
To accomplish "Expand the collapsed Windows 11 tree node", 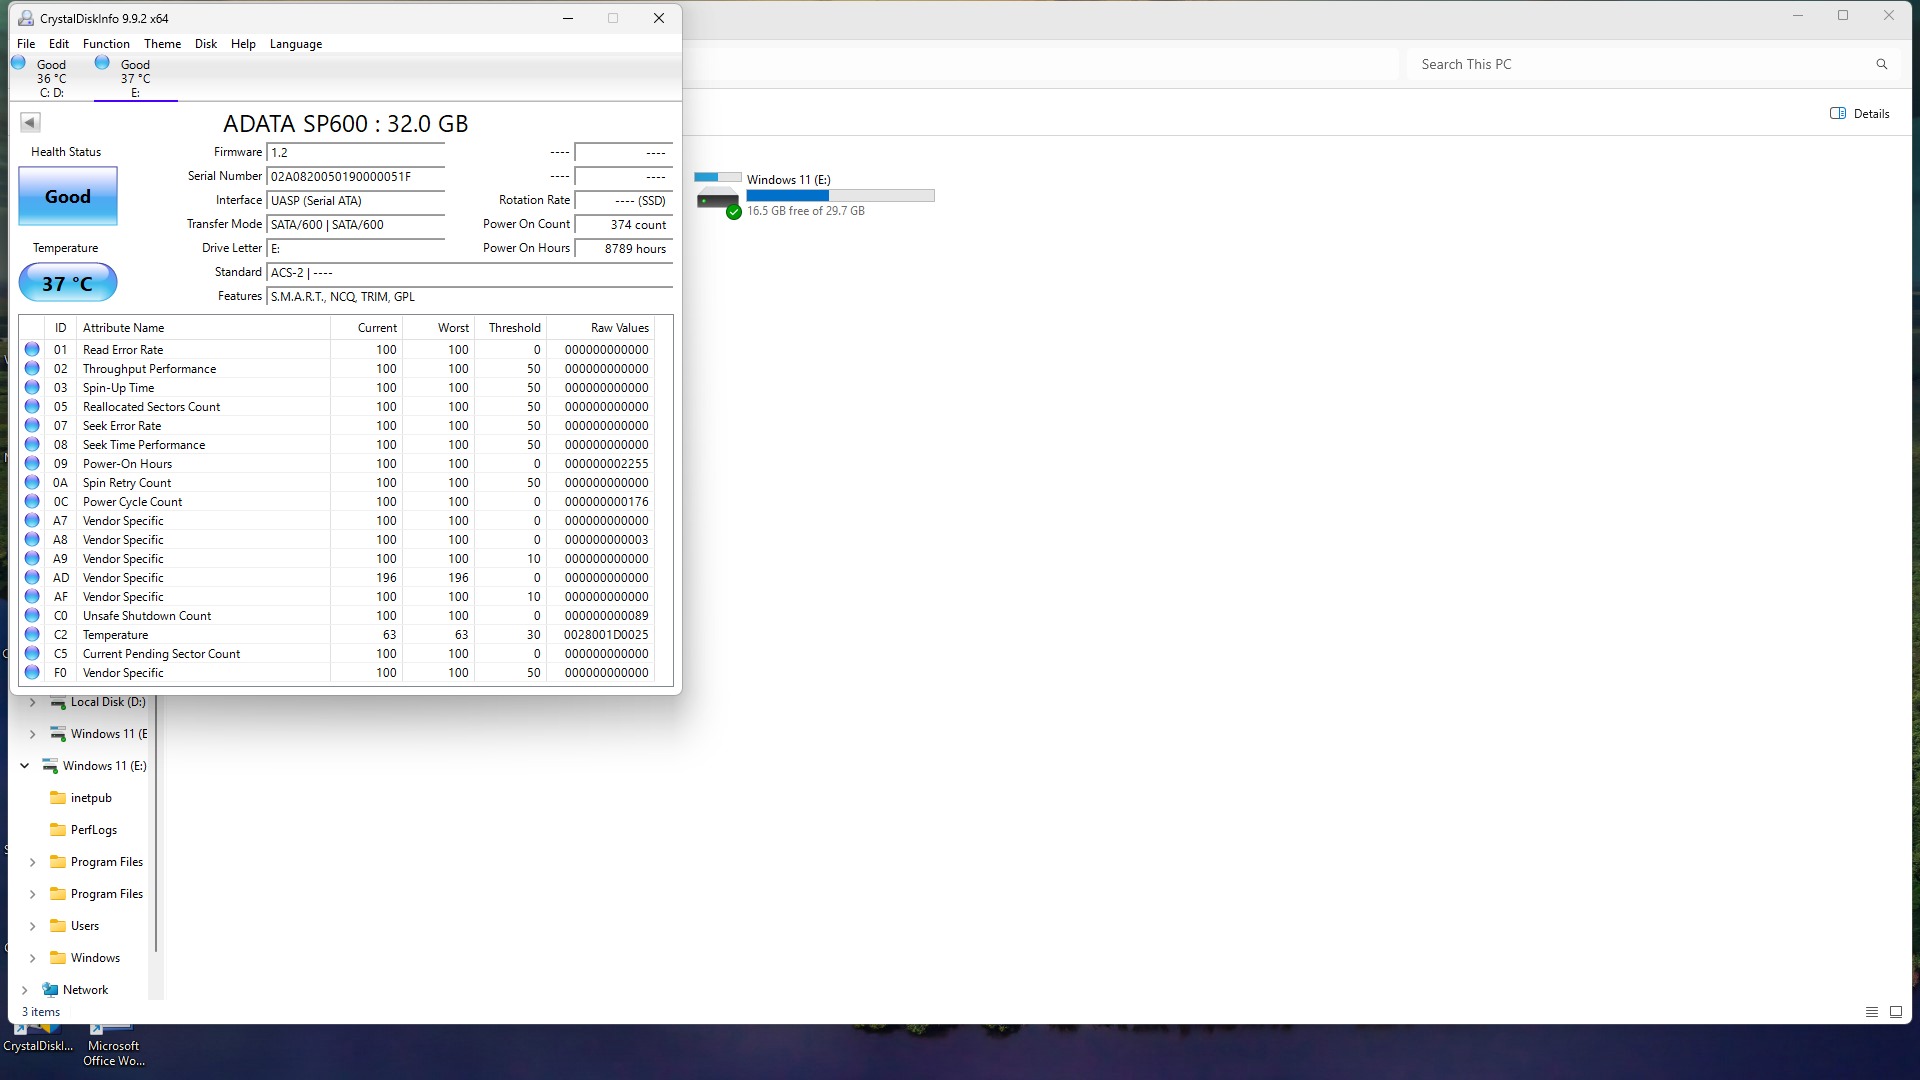I will [32, 734].
